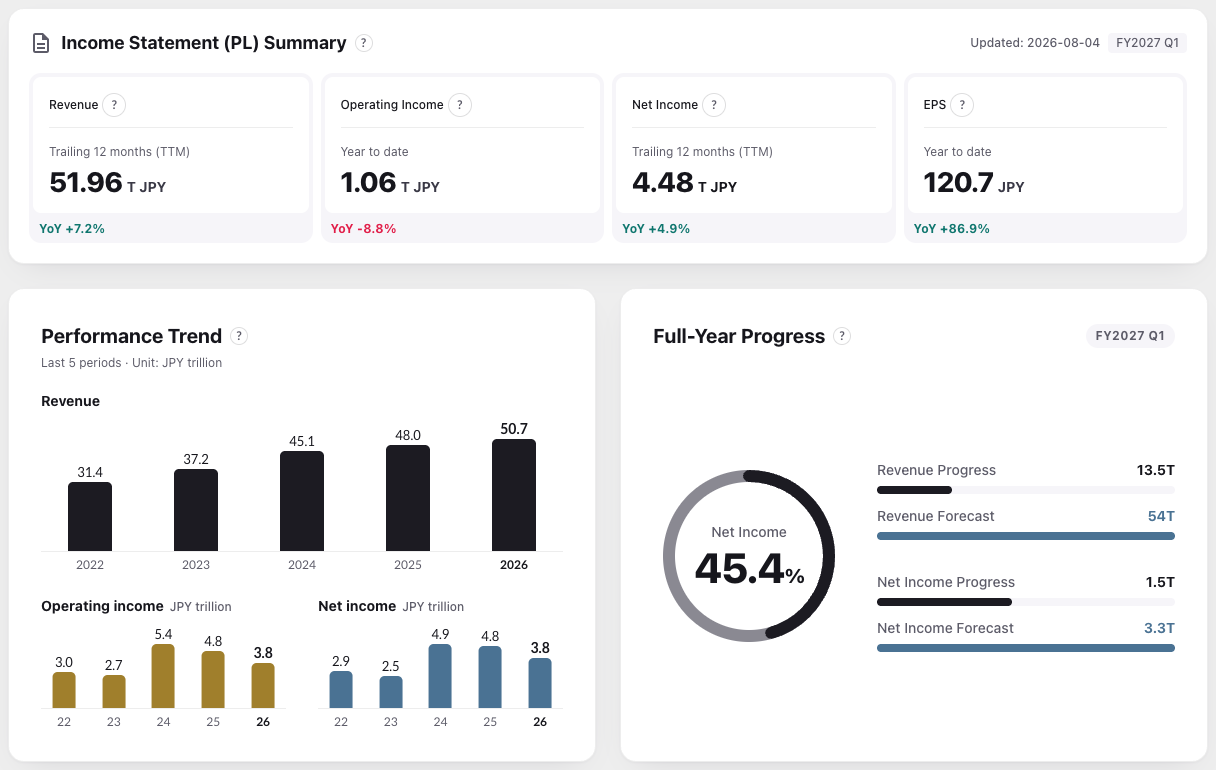Select the Net Income 45.4% donut chart
The height and width of the screenshot is (770, 1216).
pyautogui.click(x=748, y=556)
